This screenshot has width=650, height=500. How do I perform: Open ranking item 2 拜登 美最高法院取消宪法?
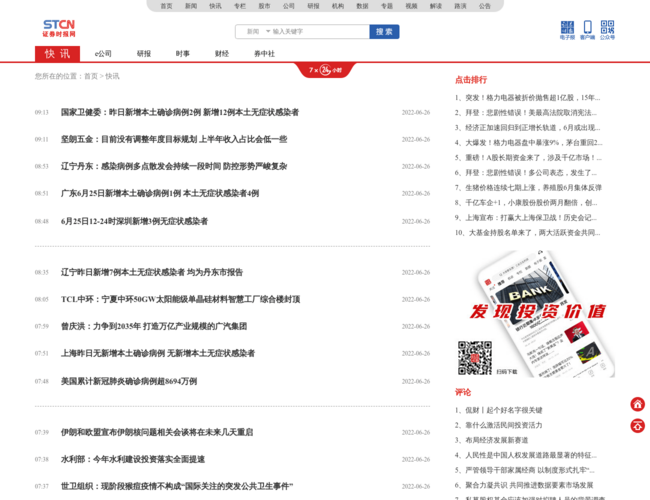[x=526, y=113]
